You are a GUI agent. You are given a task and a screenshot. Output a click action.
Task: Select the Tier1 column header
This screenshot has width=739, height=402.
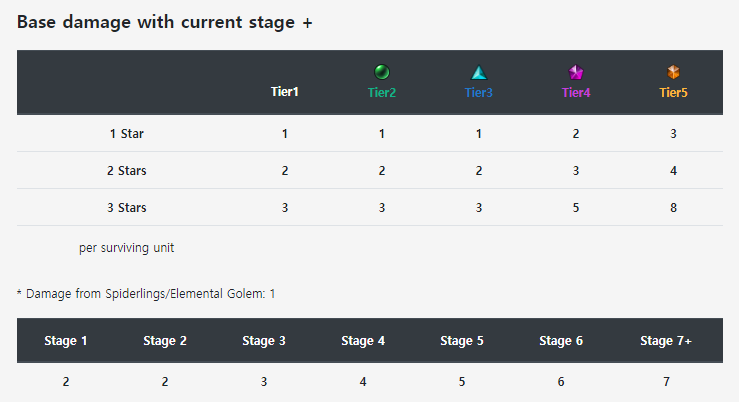click(285, 92)
